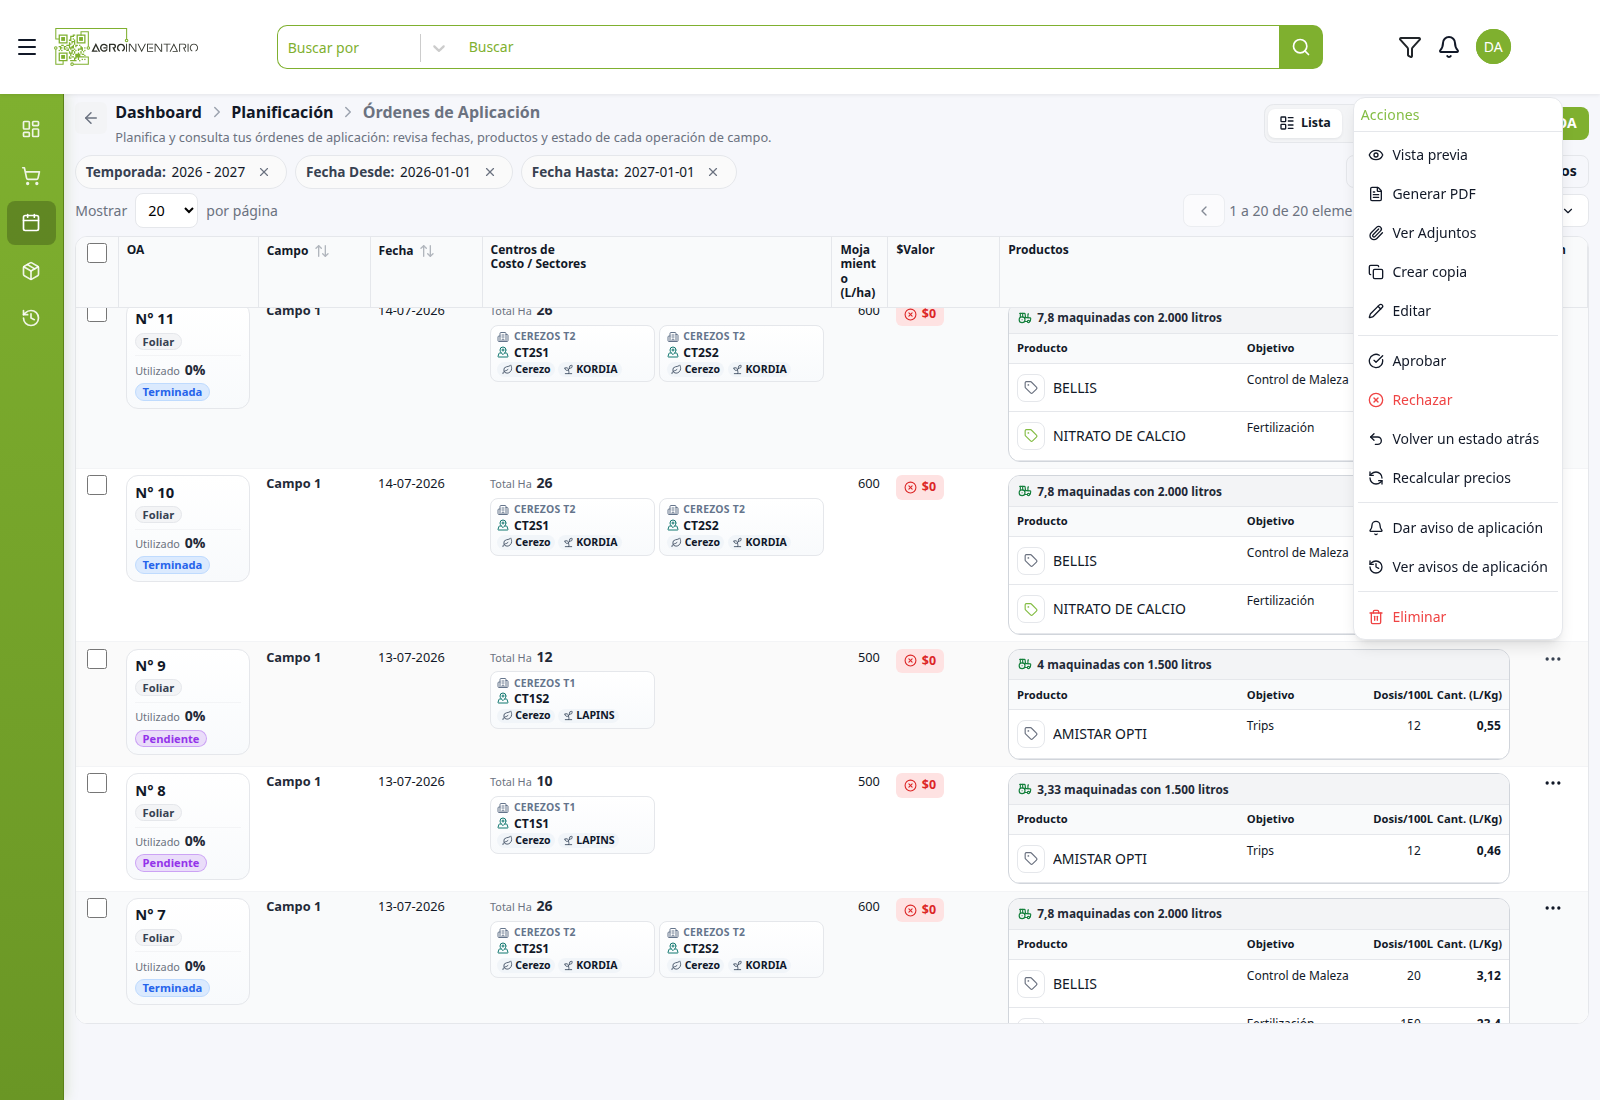Viewport: 1600px width, 1100px height.
Task: Remove the Fecha Desde filter
Action: [x=490, y=172]
